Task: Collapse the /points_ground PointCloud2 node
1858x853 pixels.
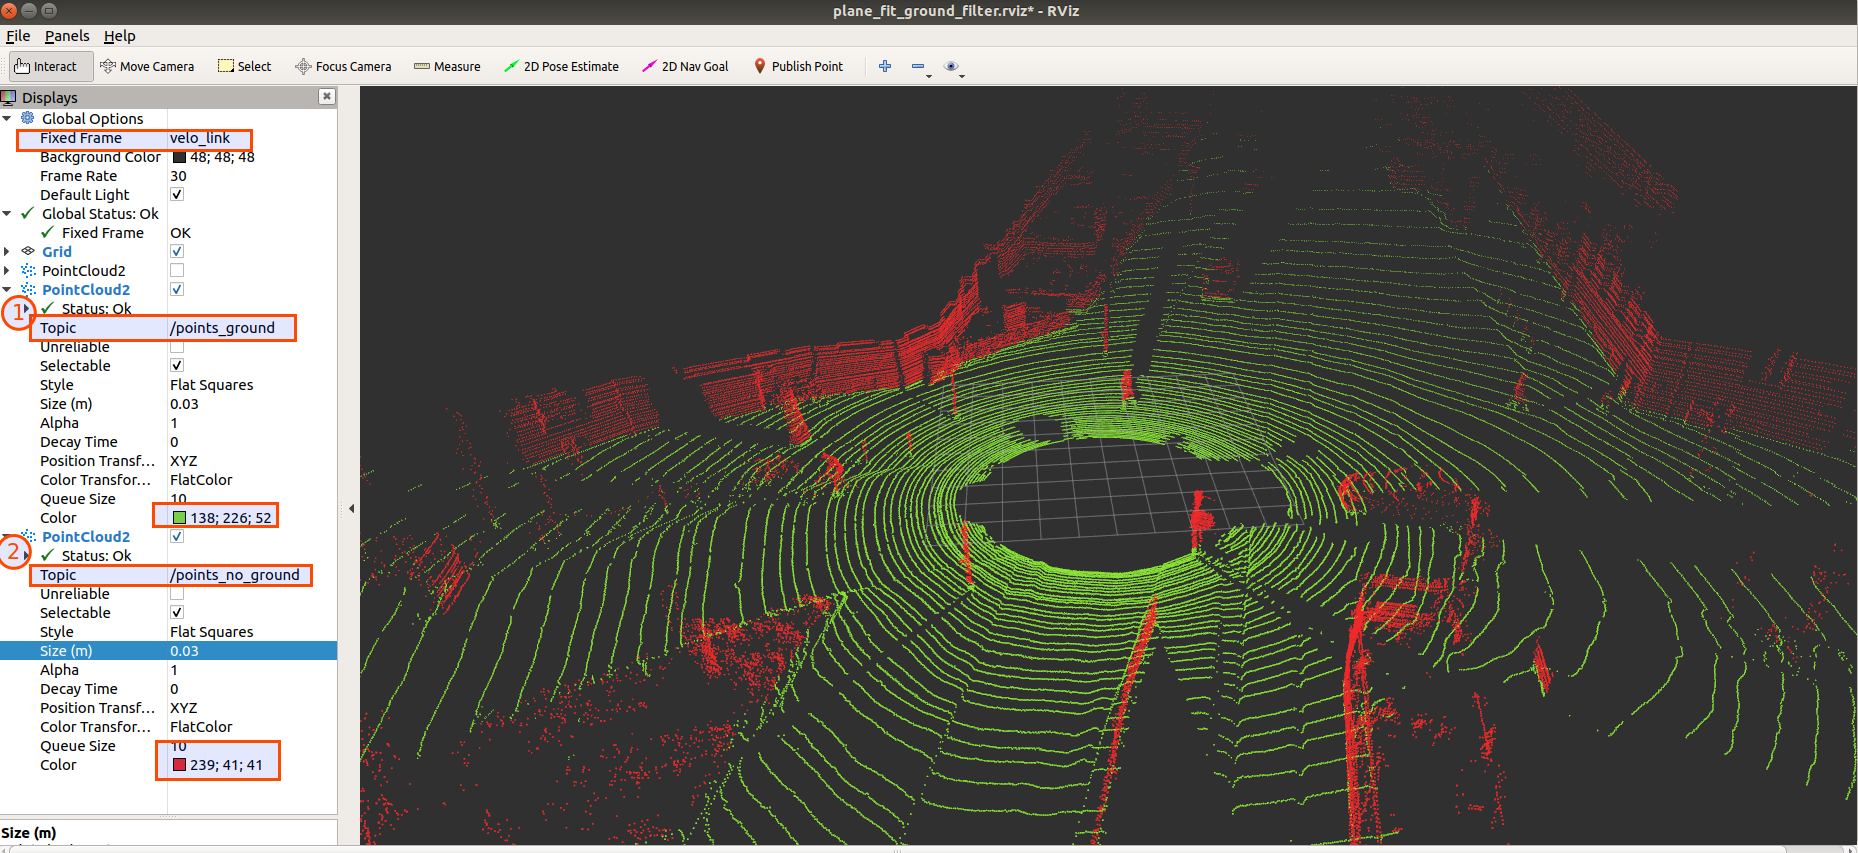Action: click(7, 289)
